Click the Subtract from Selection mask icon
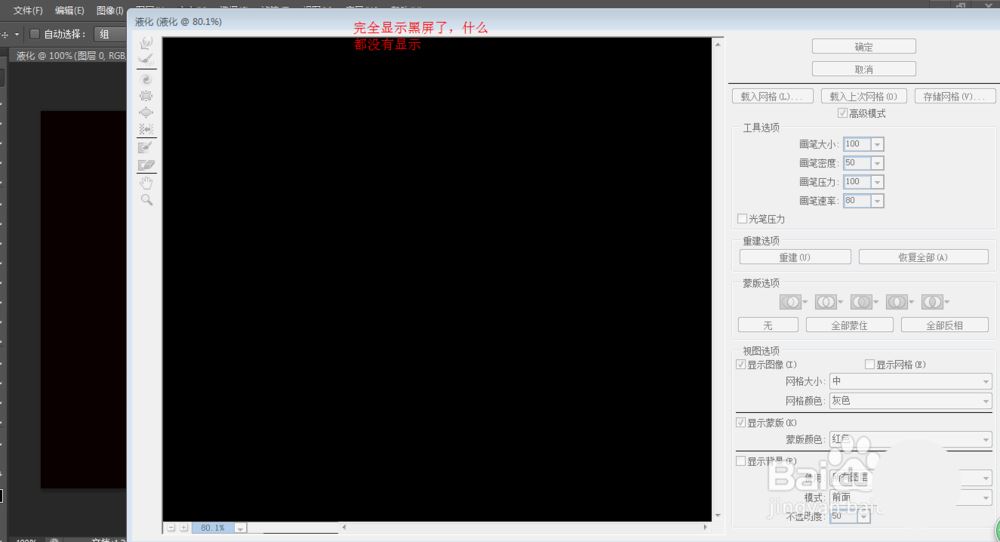The image size is (1000, 542). (x=864, y=302)
